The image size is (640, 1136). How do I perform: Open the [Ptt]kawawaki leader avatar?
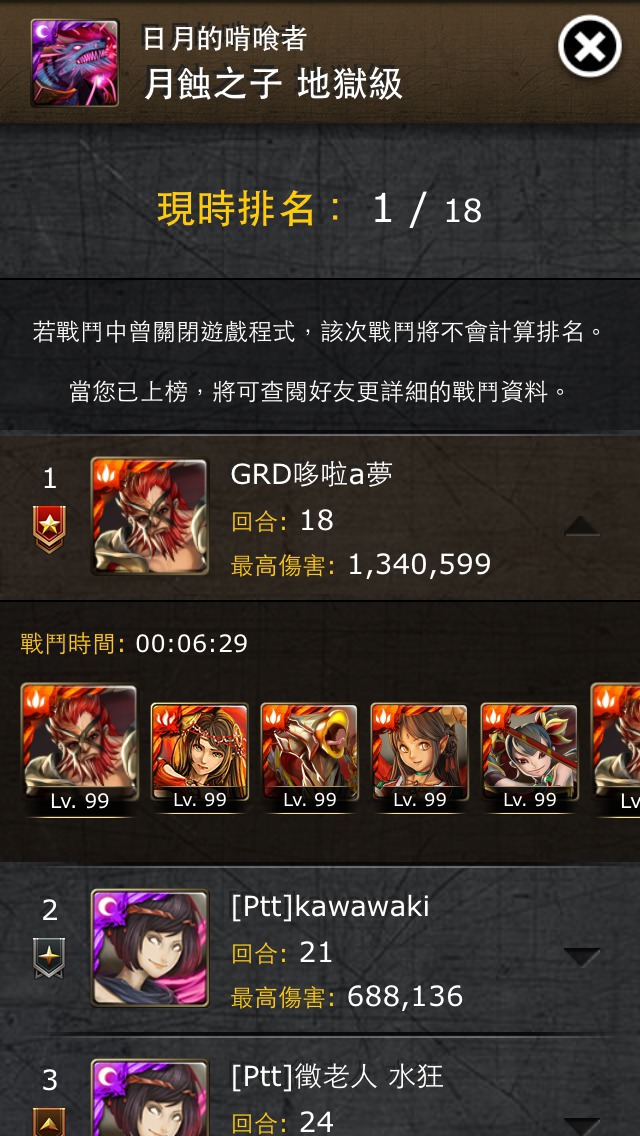149,948
